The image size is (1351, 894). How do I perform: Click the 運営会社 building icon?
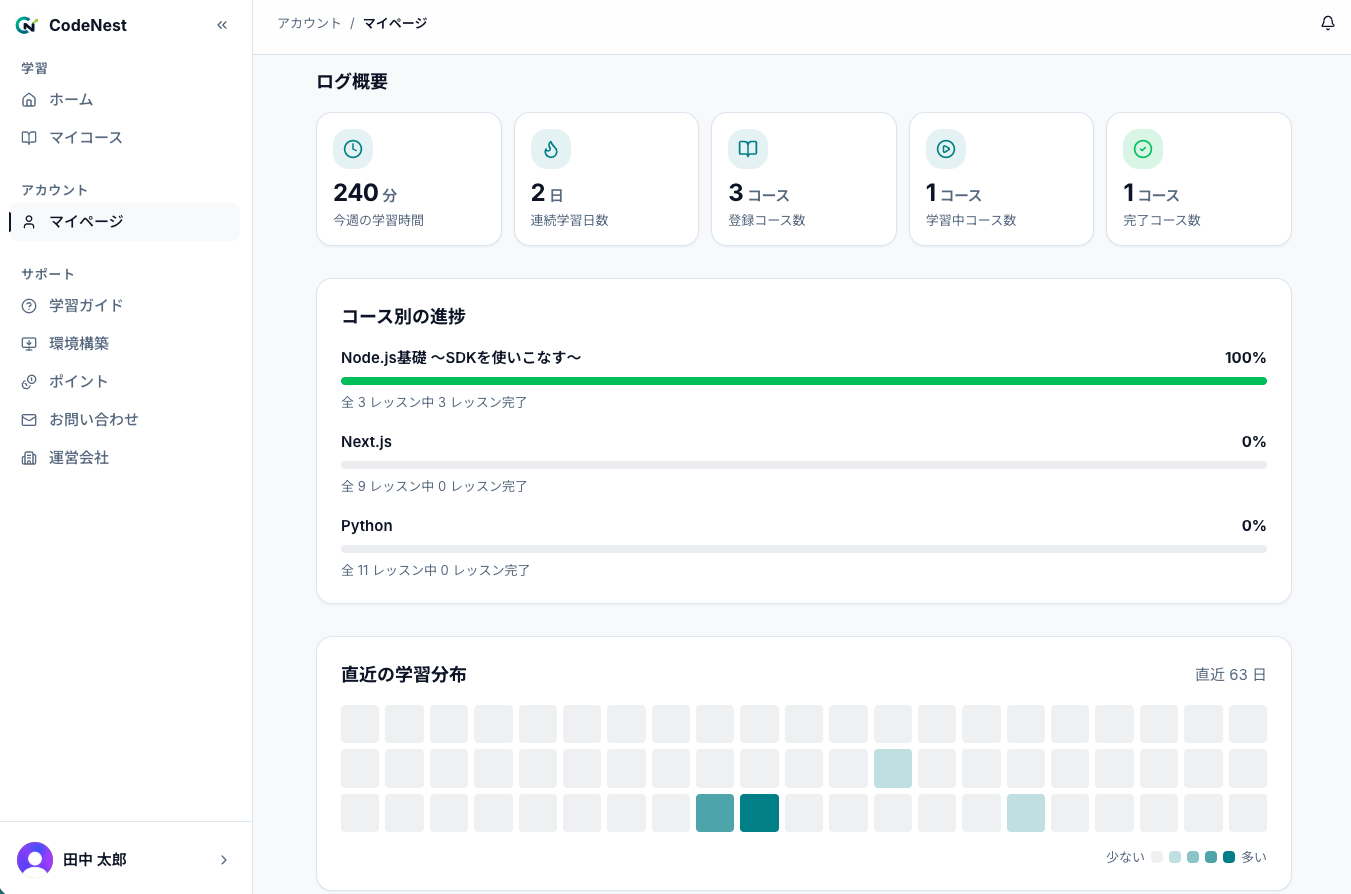pyautogui.click(x=29, y=458)
